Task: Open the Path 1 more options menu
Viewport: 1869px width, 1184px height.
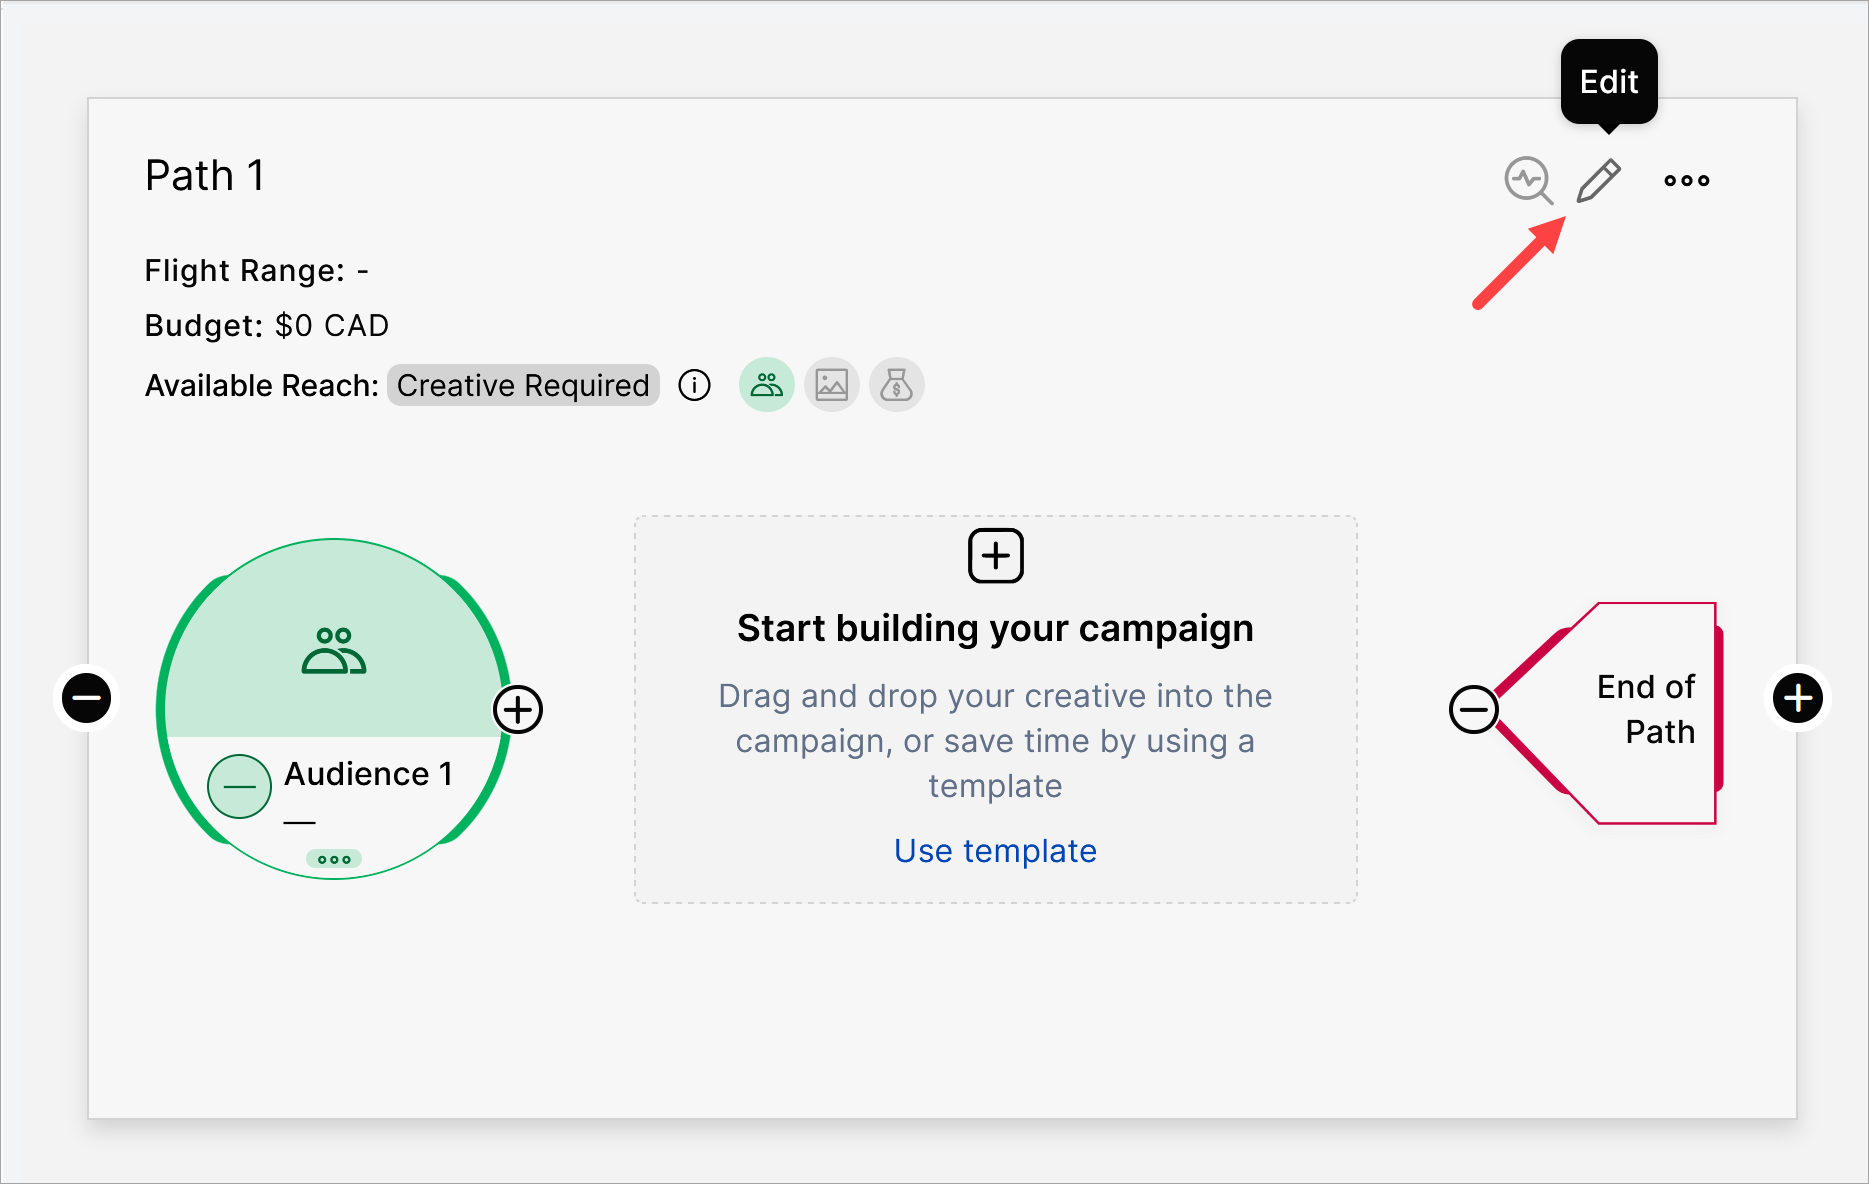Action: pos(1686,181)
